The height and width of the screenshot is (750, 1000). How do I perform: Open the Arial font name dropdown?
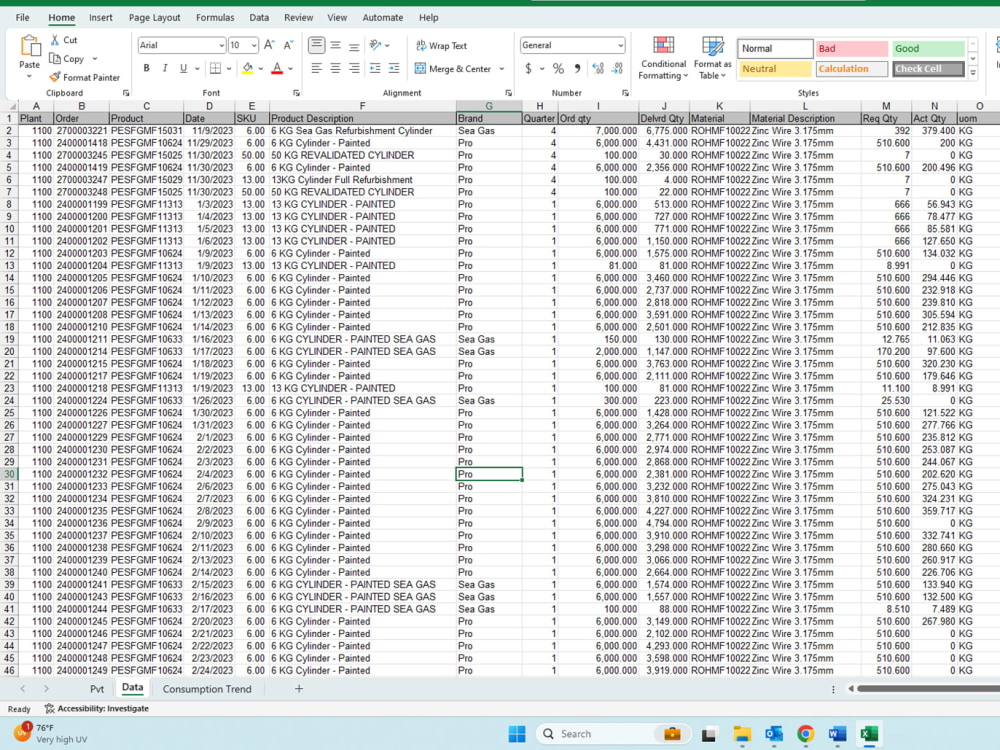click(221, 45)
